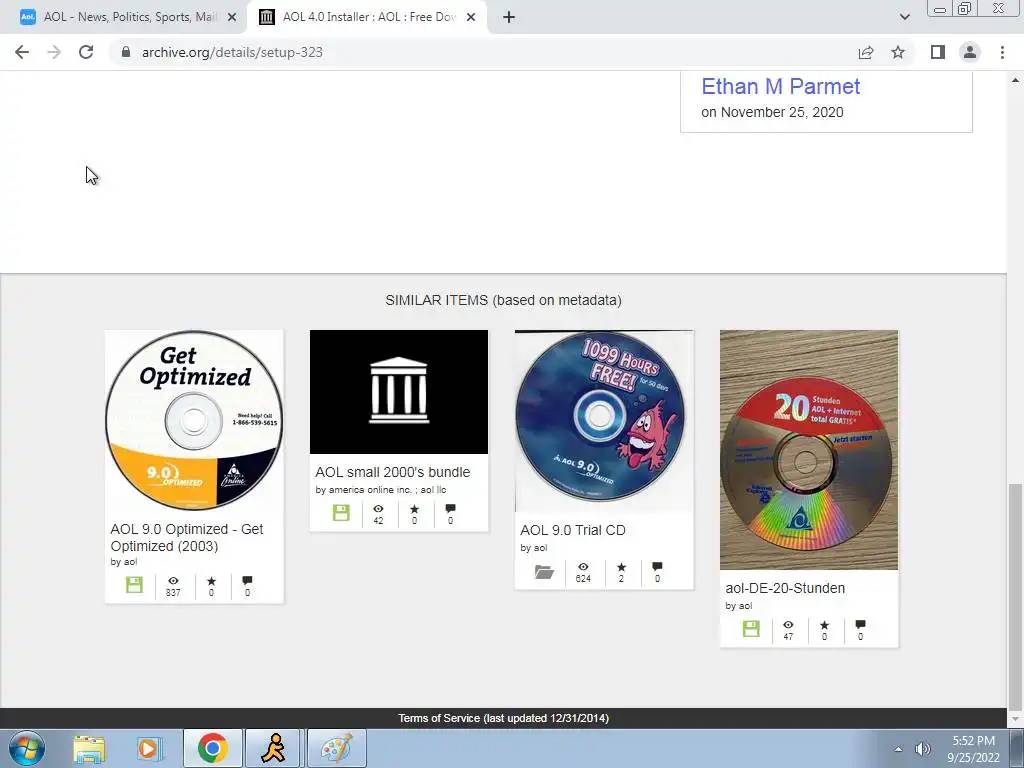The image size is (1024, 768).
Task: Open aol-DE-20-Stunden title link
Action: (785, 588)
